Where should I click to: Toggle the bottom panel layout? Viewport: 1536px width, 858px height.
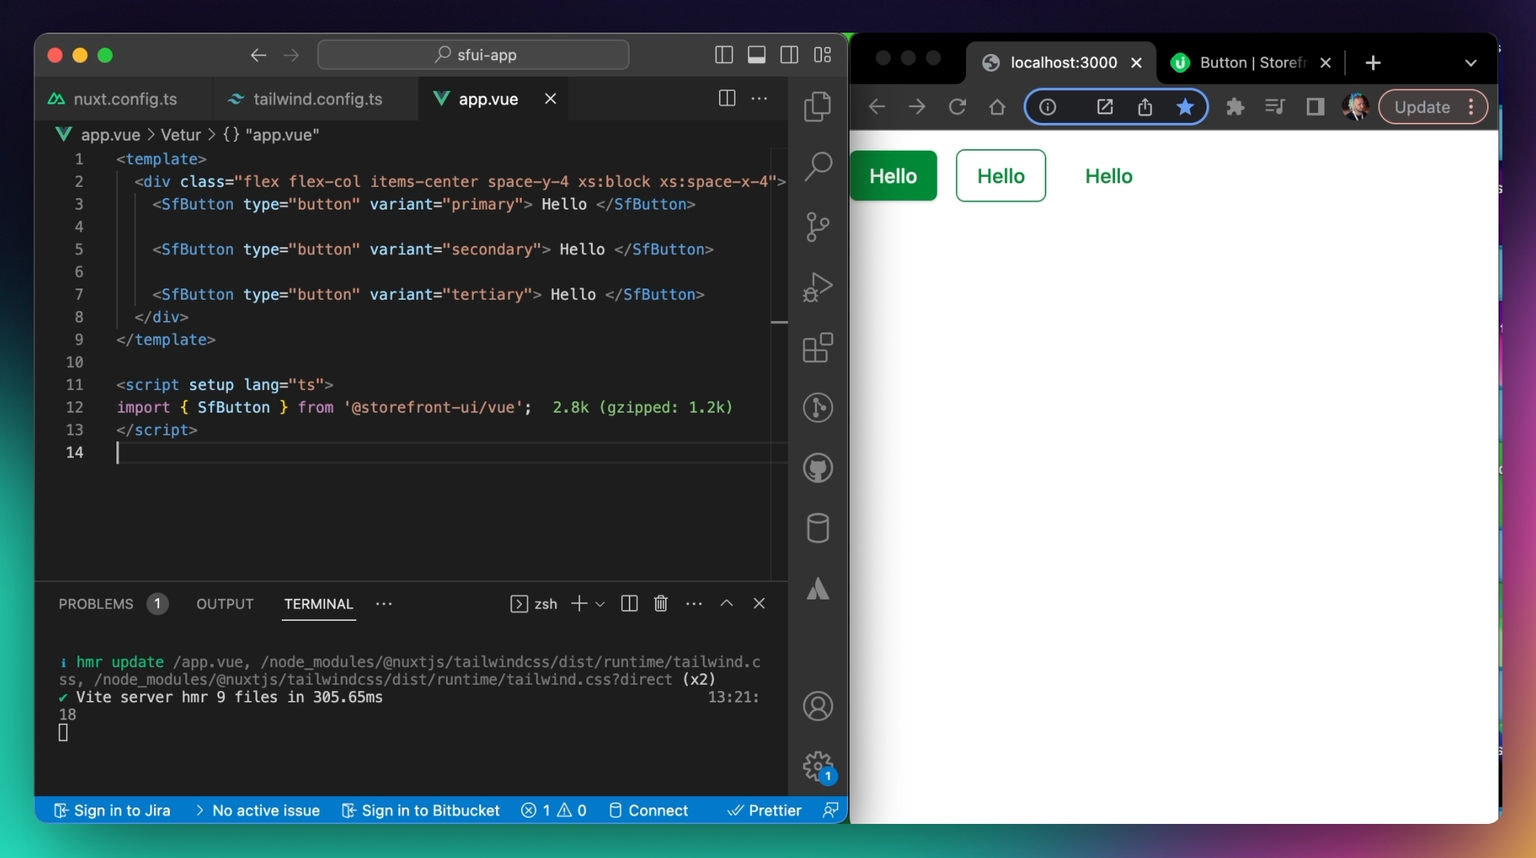point(757,55)
